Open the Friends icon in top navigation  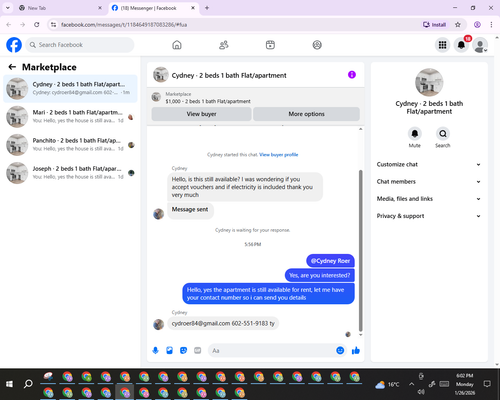[x=224, y=45]
